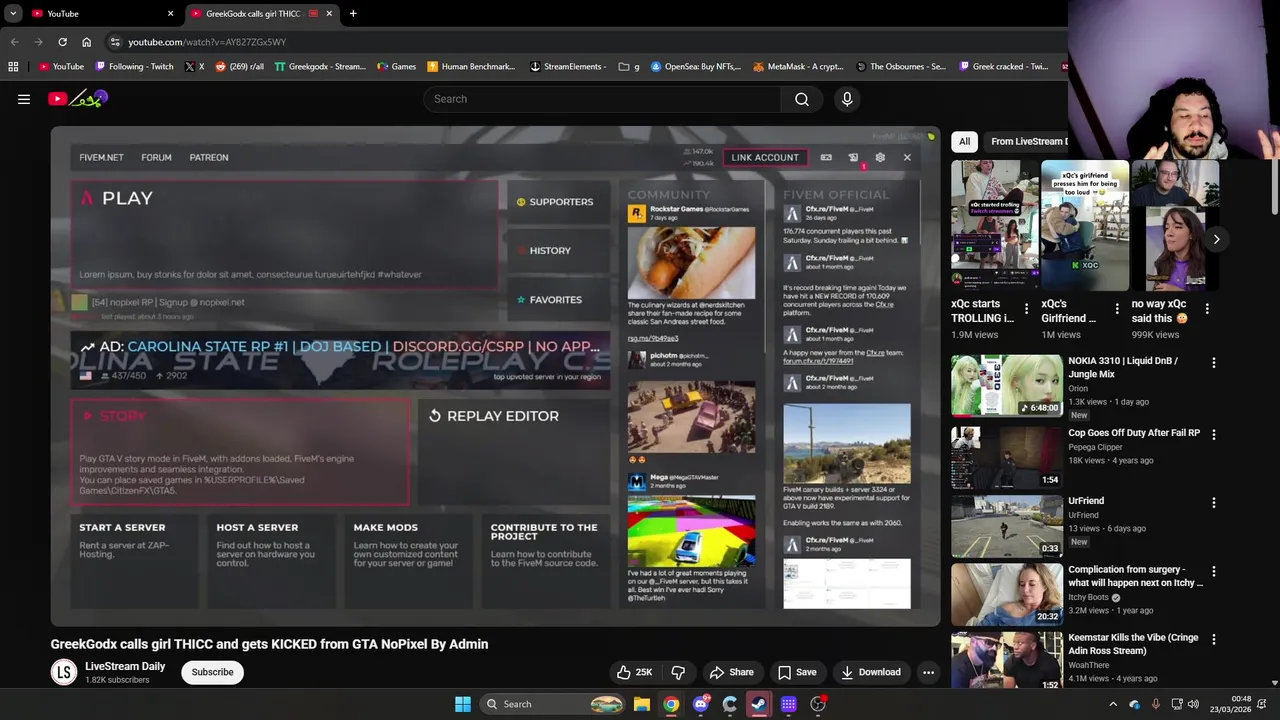Open volume control in system tray
This screenshot has height=720, width=1280.
(1192, 704)
